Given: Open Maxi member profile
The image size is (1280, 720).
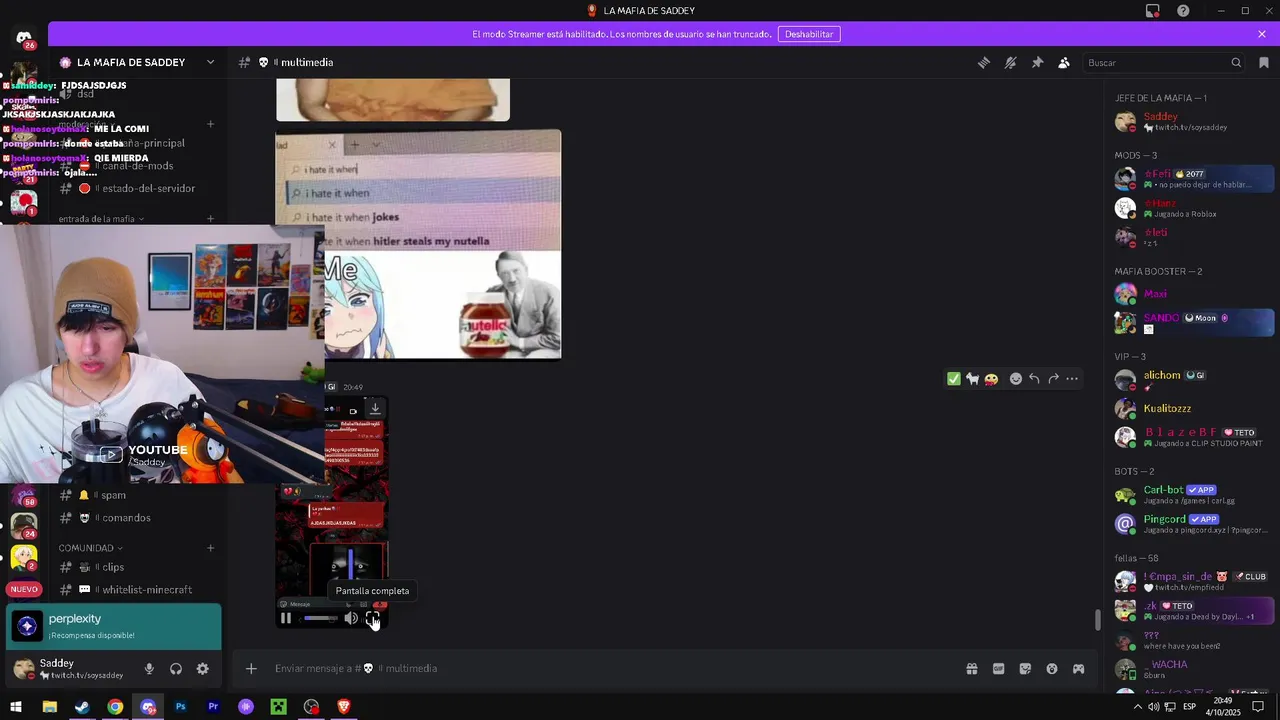Looking at the screenshot, I should (x=1190, y=294).
